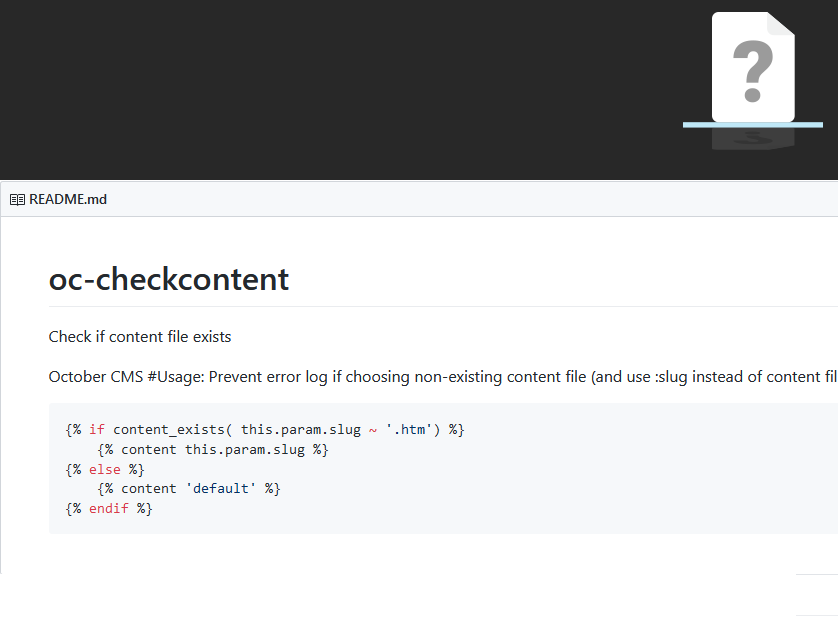Click the red tilde operator in code
Viewport: 838px width, 630px height.
click(373, 430)
